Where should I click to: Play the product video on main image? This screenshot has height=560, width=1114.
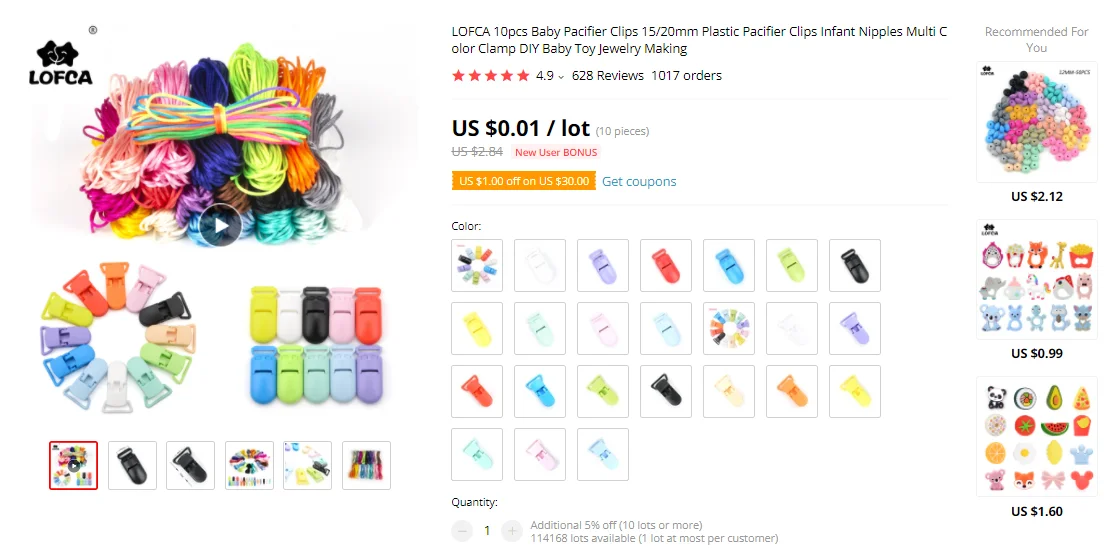pos(220,225)
